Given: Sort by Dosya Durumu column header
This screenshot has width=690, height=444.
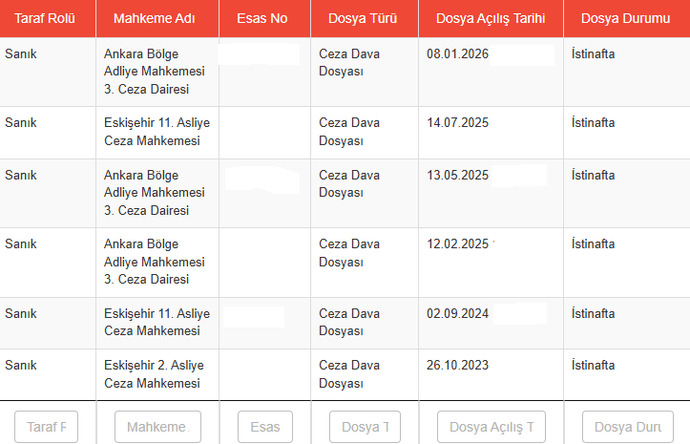Looking at the screenshot, I should click(625, 18).
